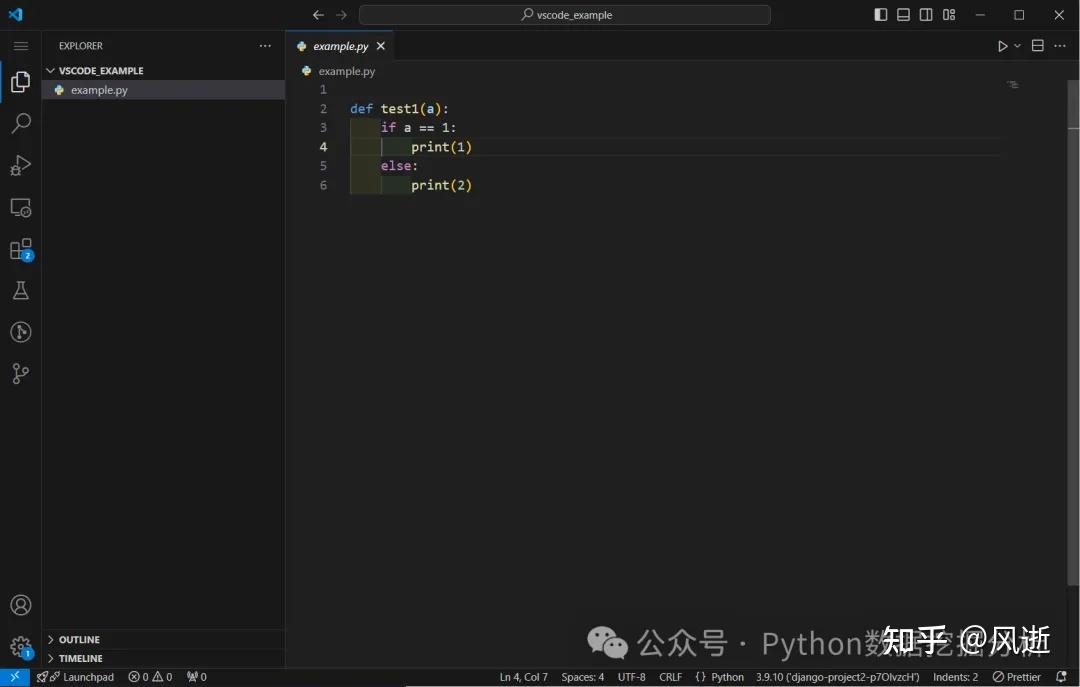
Task: Click Spaces: 4 in status bar
Action: tap(582, 677)
